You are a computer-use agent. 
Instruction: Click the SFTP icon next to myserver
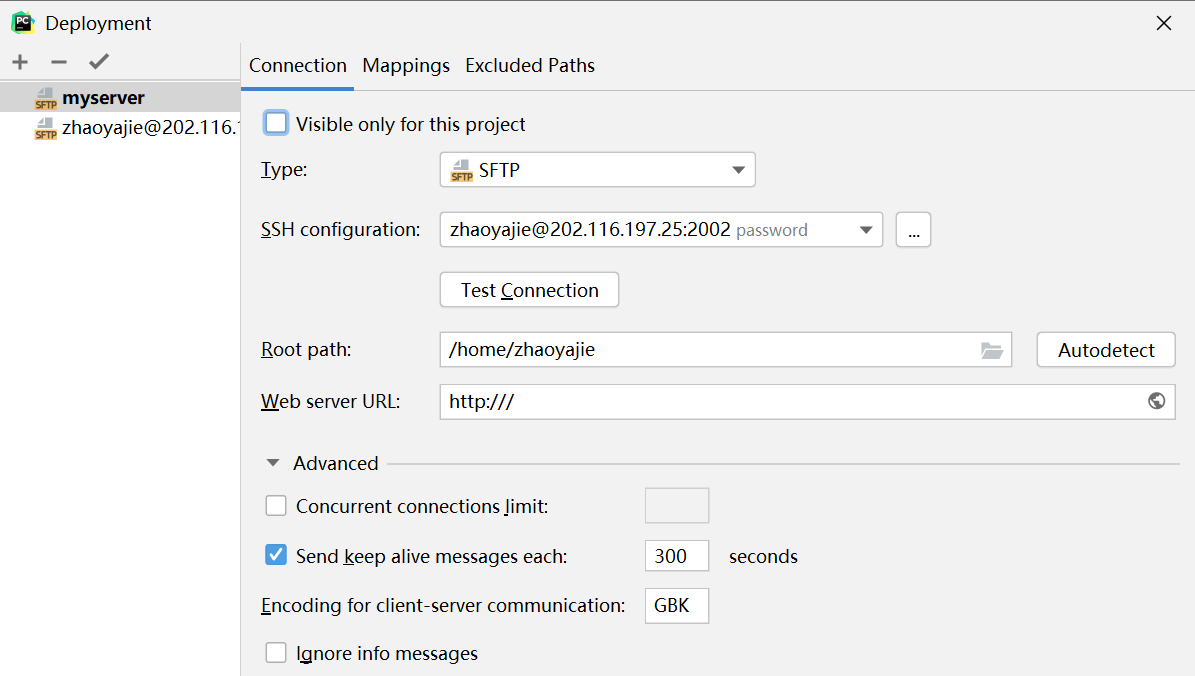46,98
